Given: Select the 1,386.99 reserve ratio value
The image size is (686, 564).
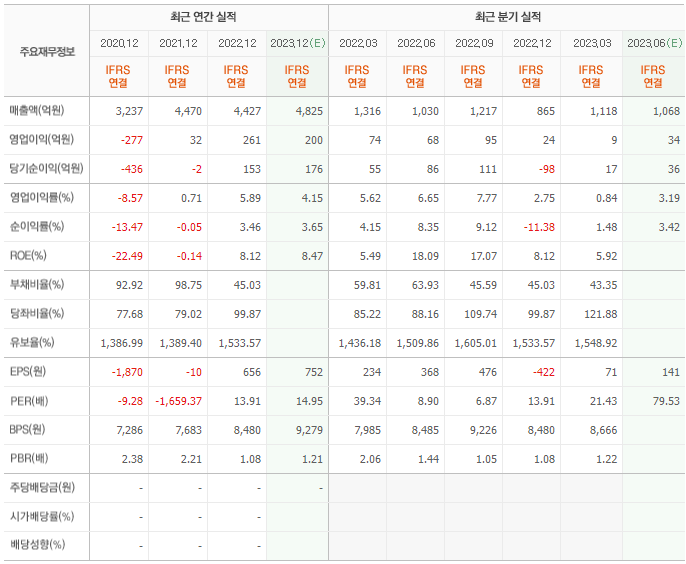Looking at the screenshot, I should click(x=122, y=343).
